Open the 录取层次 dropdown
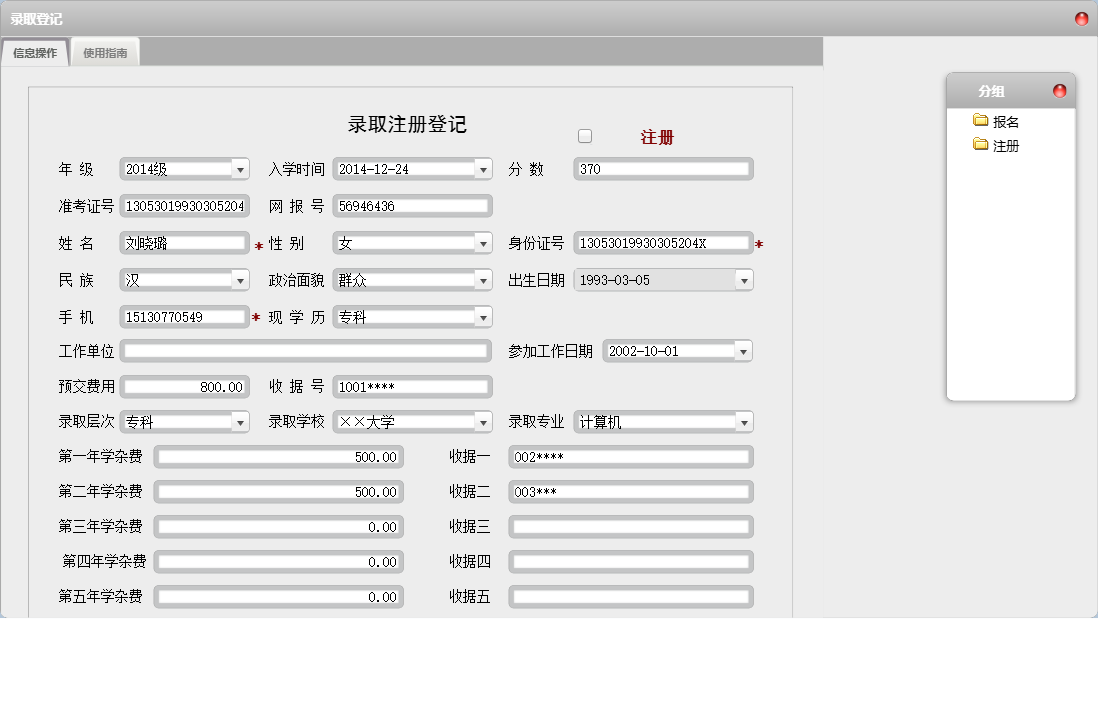The height and width of the screenshot is (712, 1098). (240, 422)
